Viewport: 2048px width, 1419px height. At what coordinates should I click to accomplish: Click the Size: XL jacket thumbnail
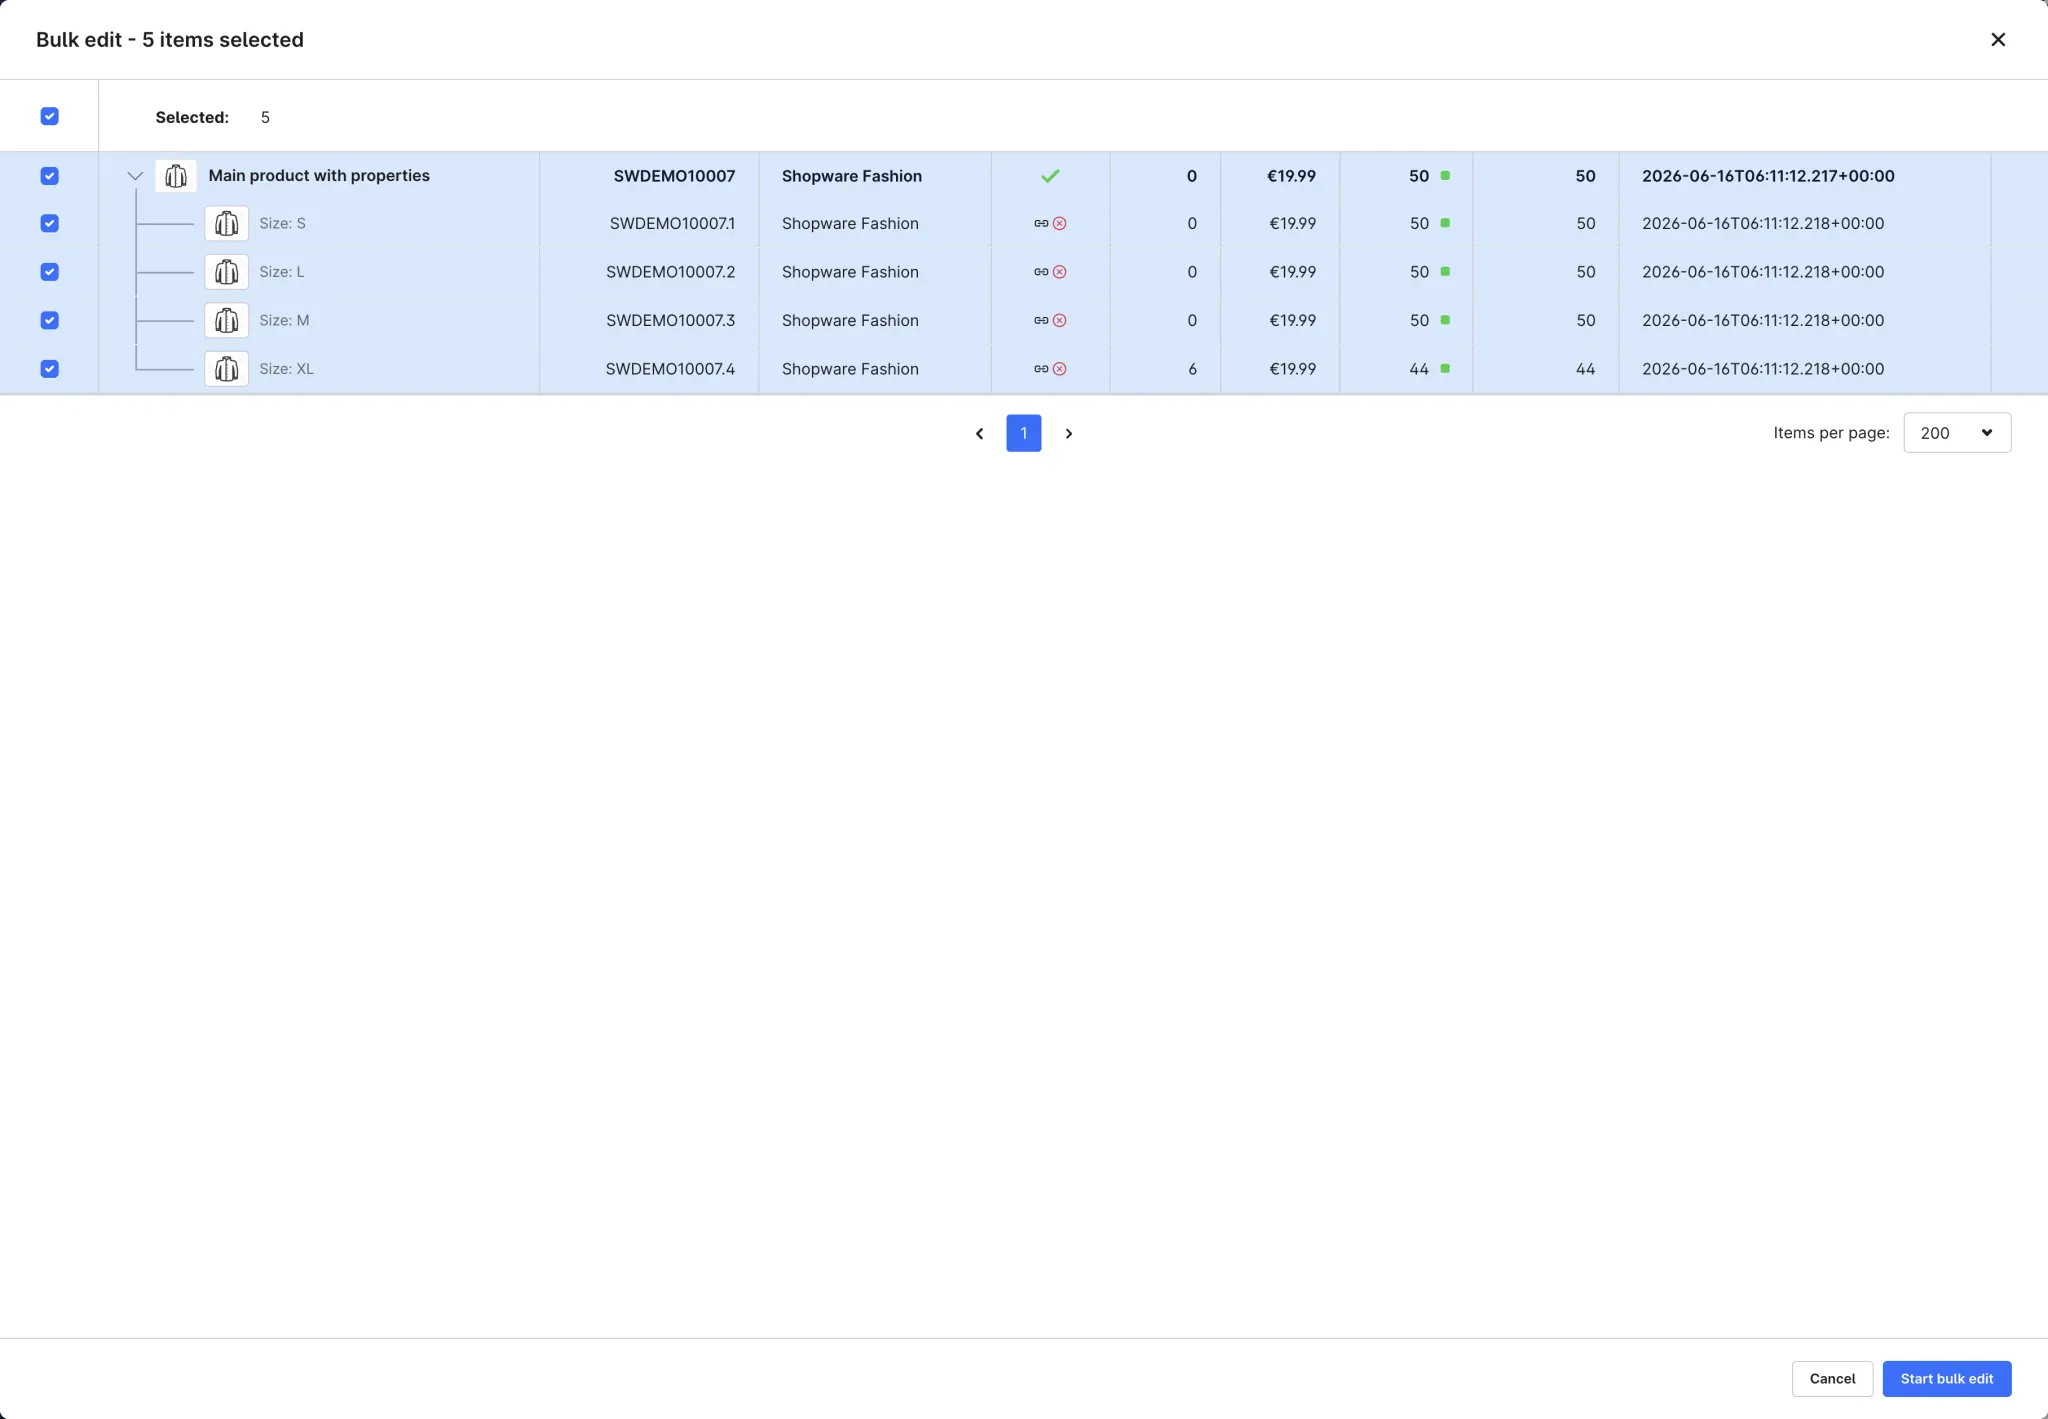tap(226, 369)
